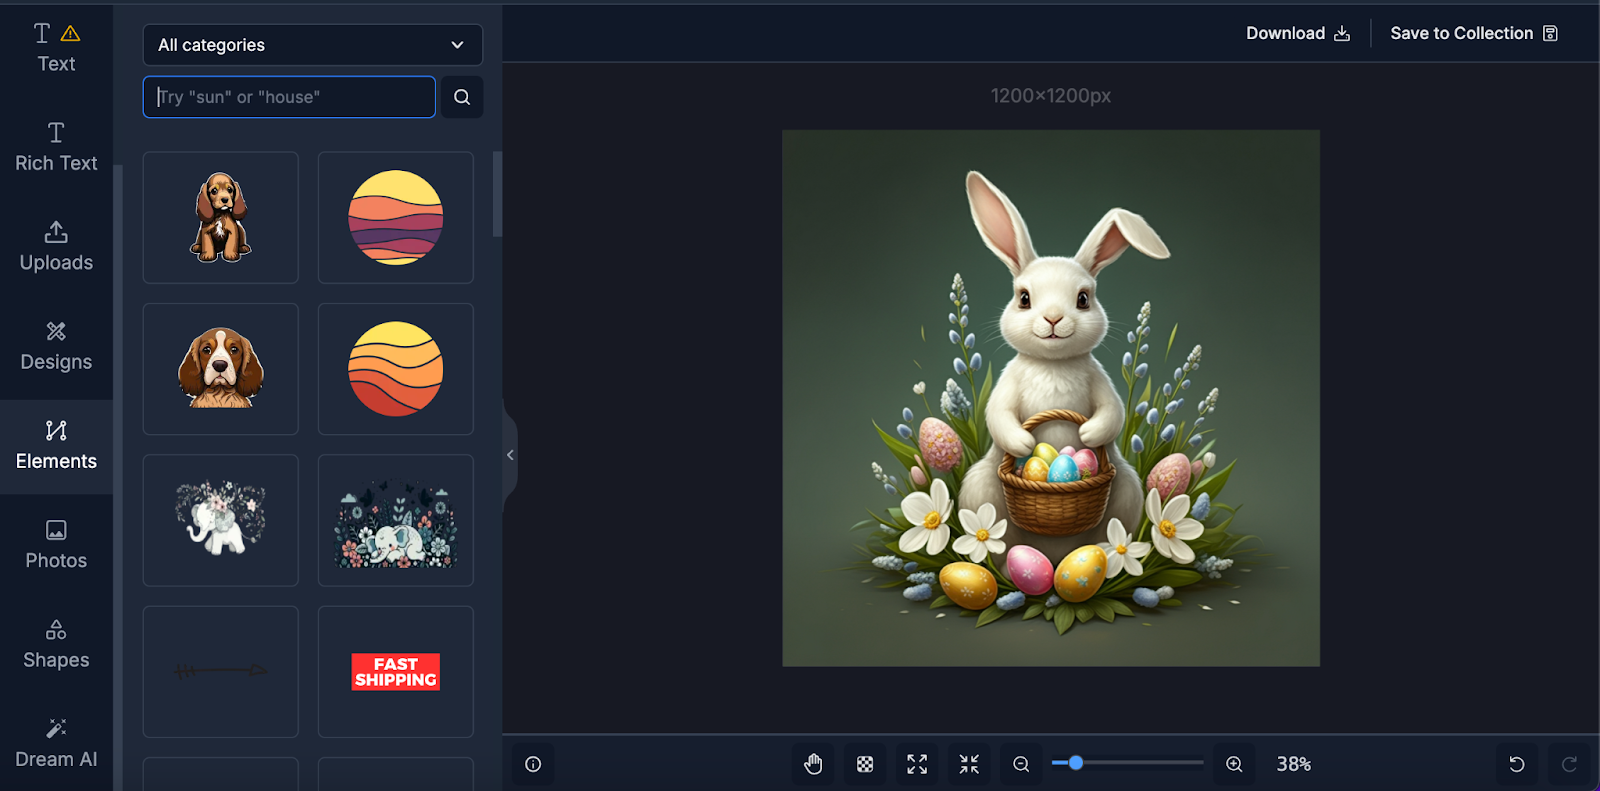Select the Easter bunny canvas image
The width and height of the screenshot is (1600, 791).
click(1051, 398)
